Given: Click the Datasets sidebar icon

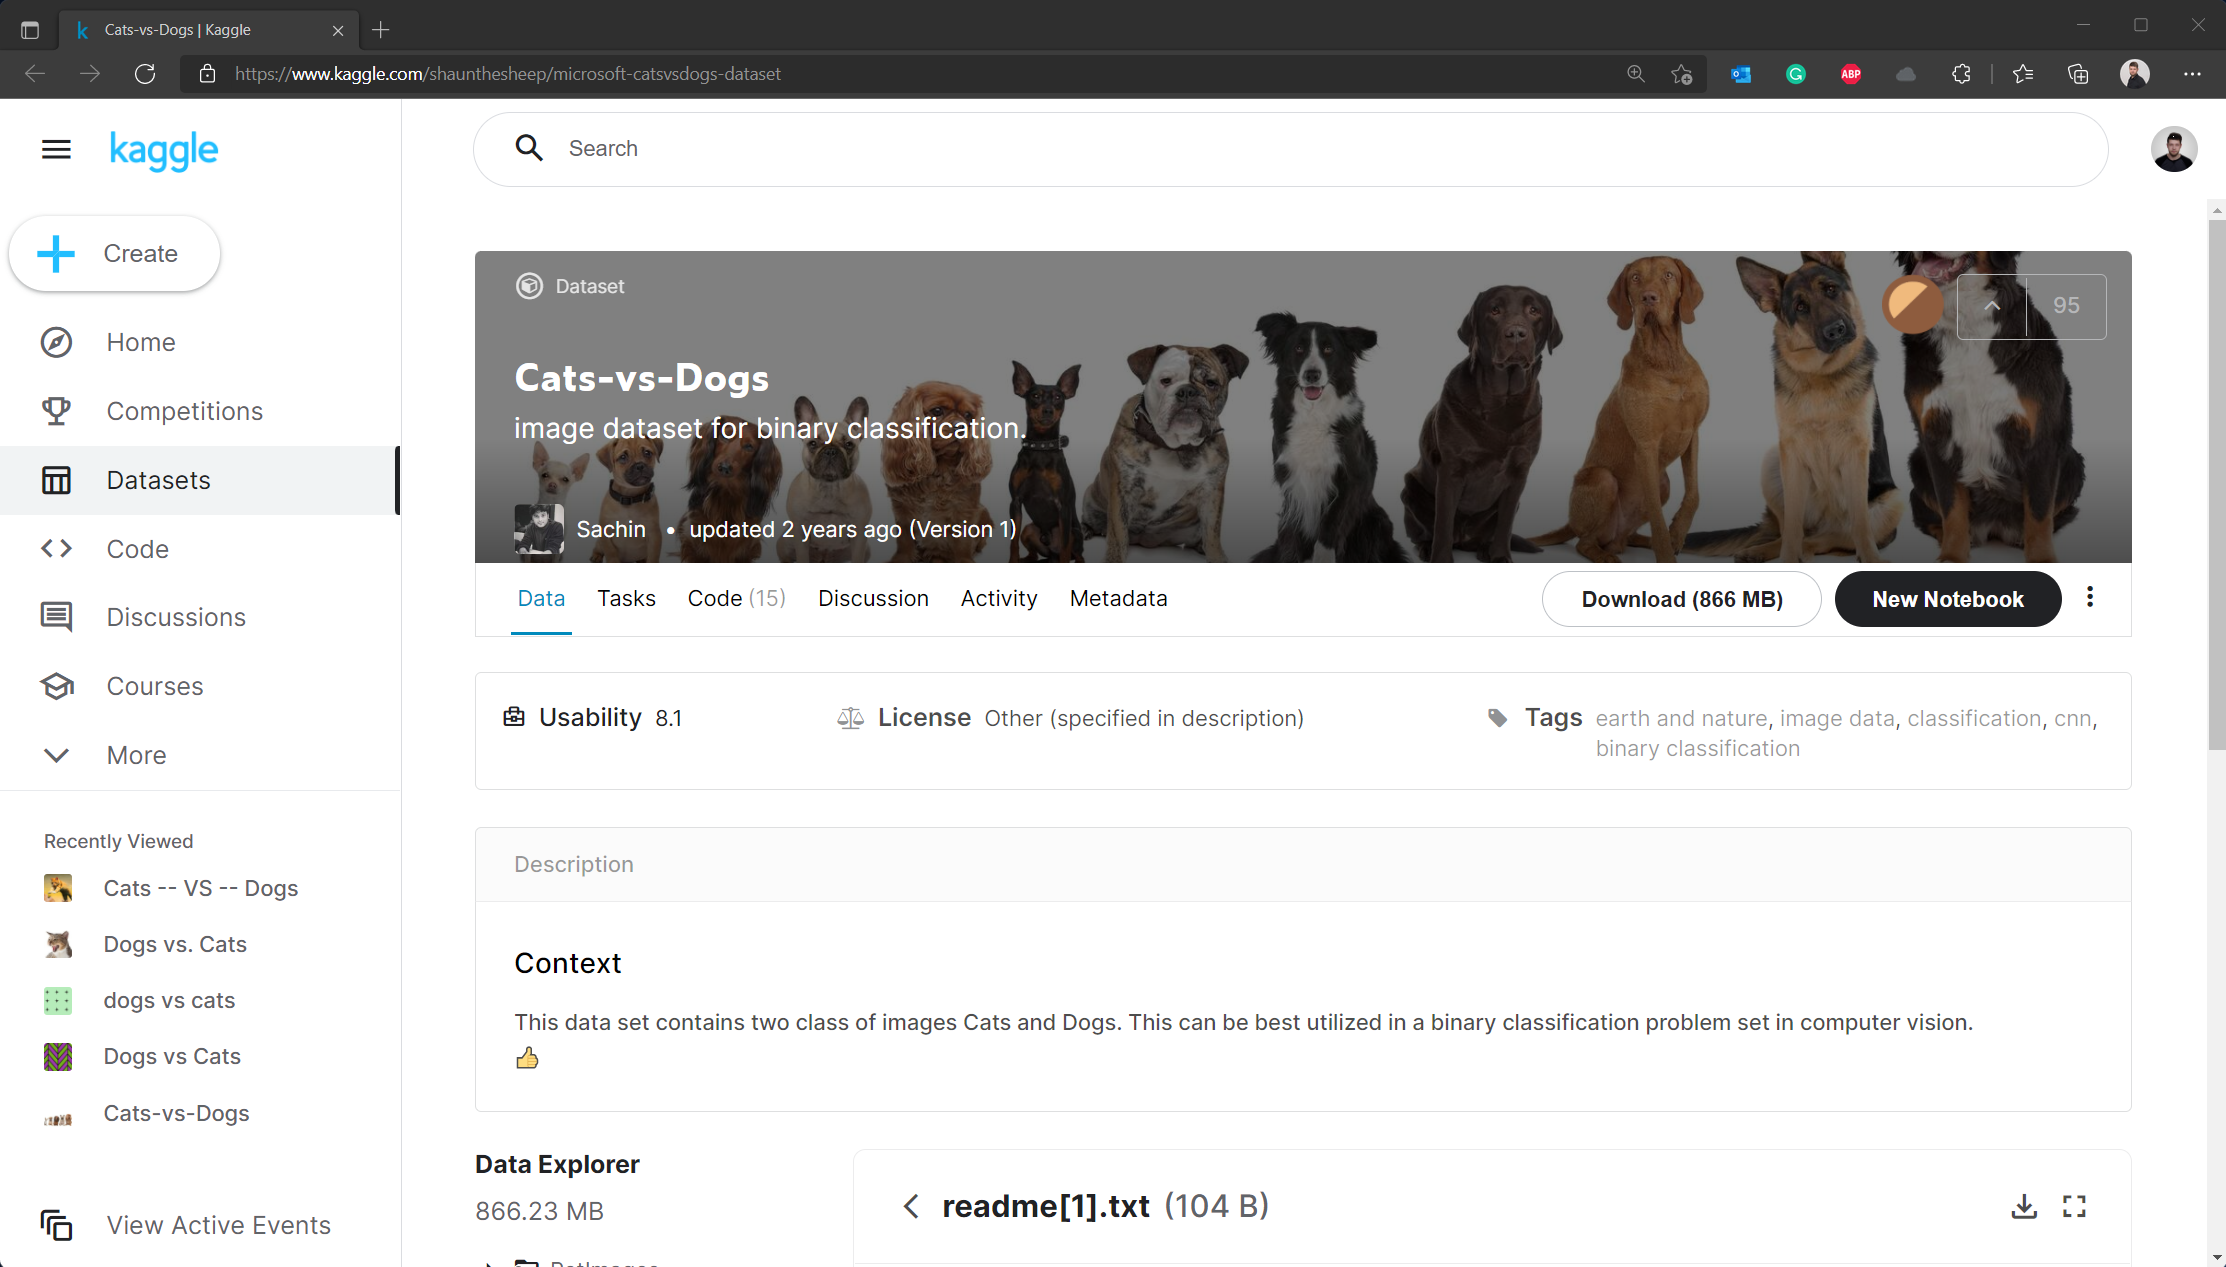Looking at the screenshot, I should (x=54, y=478).
